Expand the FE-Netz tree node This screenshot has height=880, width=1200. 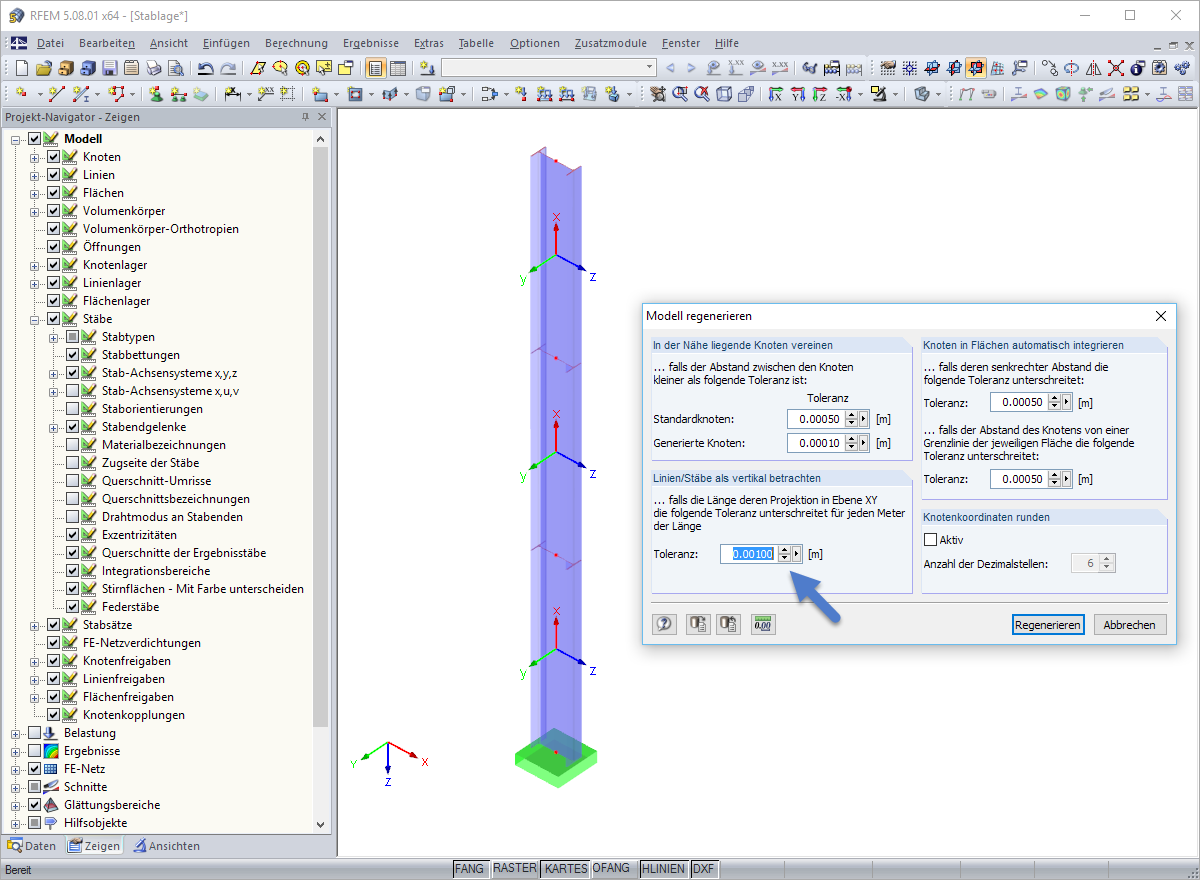point(16,769)
